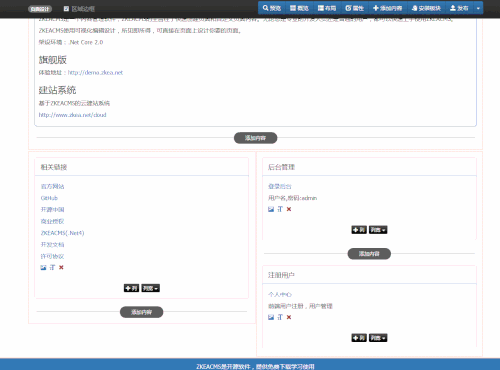Image resolution: width=500 pixels, height=370 pixels.
Task: Click the 用户名,密码:admin text
Action: pos(292,198)
